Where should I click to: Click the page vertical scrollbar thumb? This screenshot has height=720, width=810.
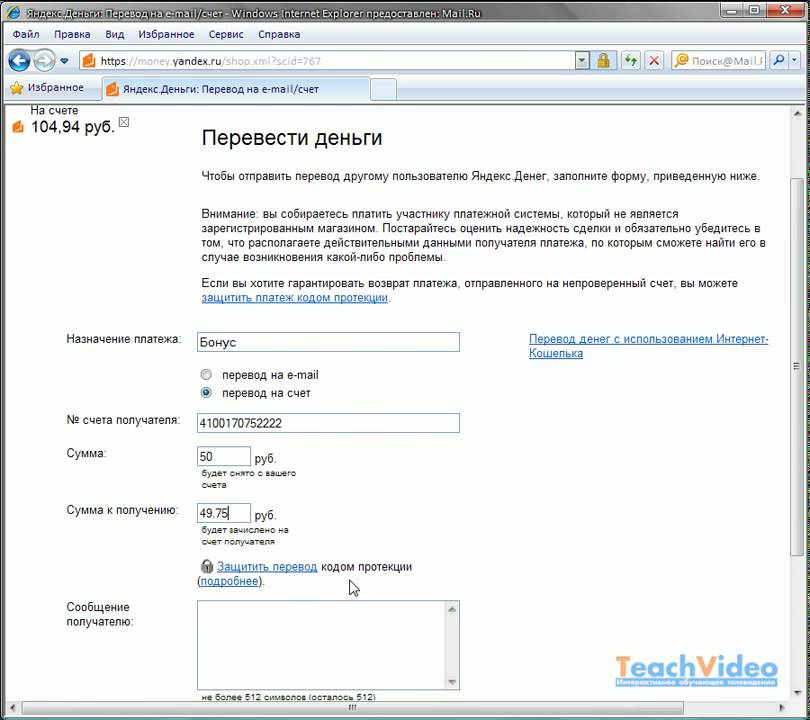click(797, 367)
